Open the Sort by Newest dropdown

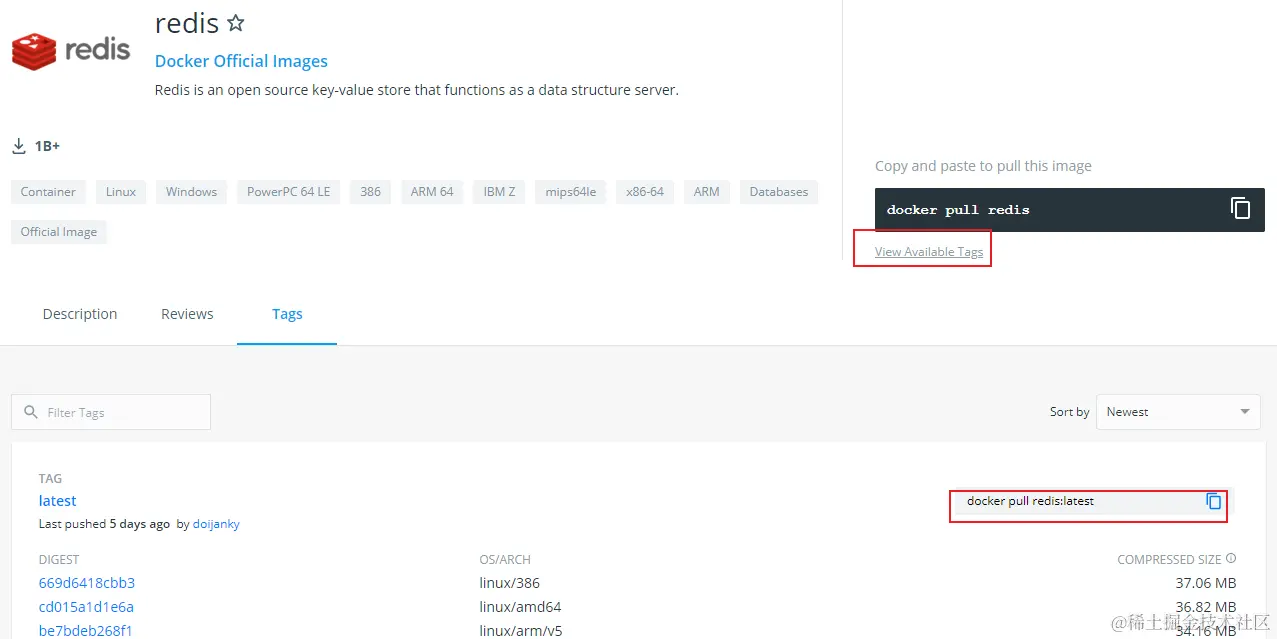point(1178,412)
